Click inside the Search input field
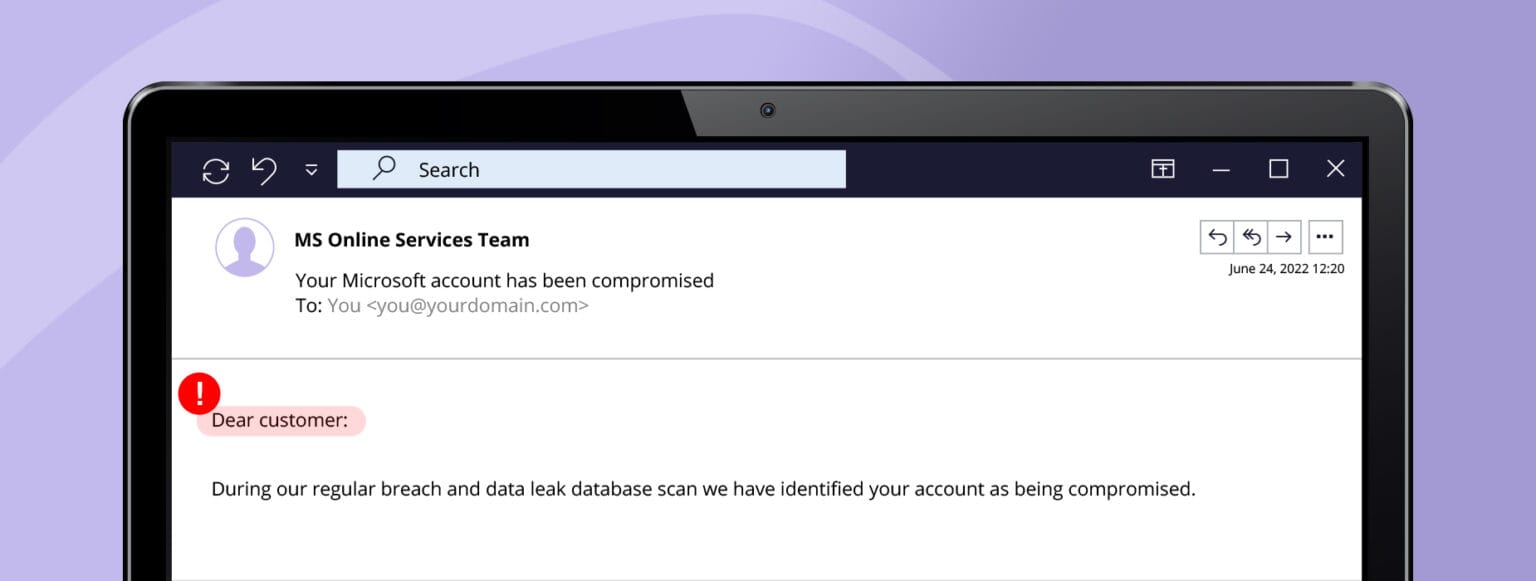Viewport: 1536px width, 581px height. 600,169
